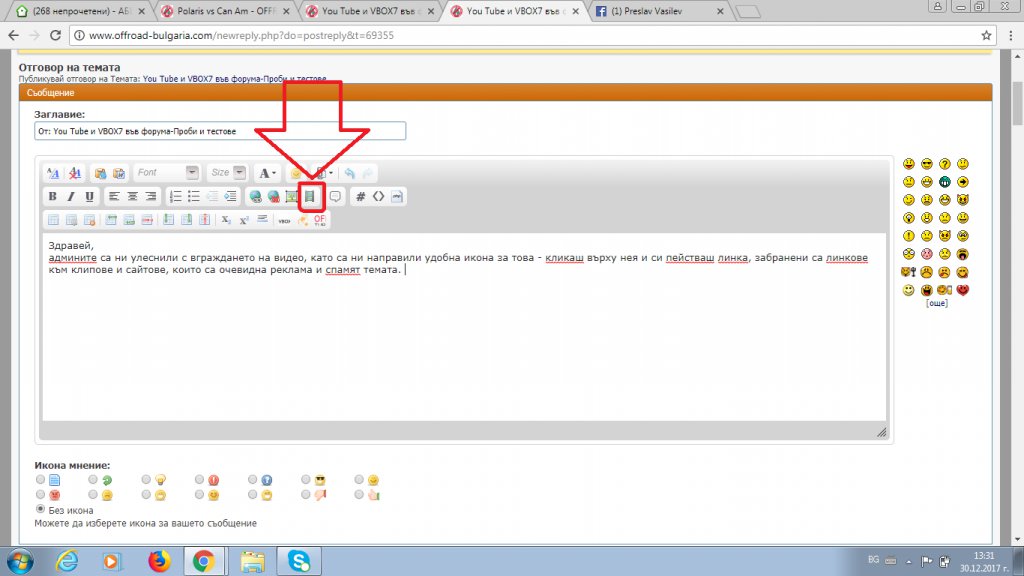
Task: Select the blue question post icon radio
Action: [252, 479]
